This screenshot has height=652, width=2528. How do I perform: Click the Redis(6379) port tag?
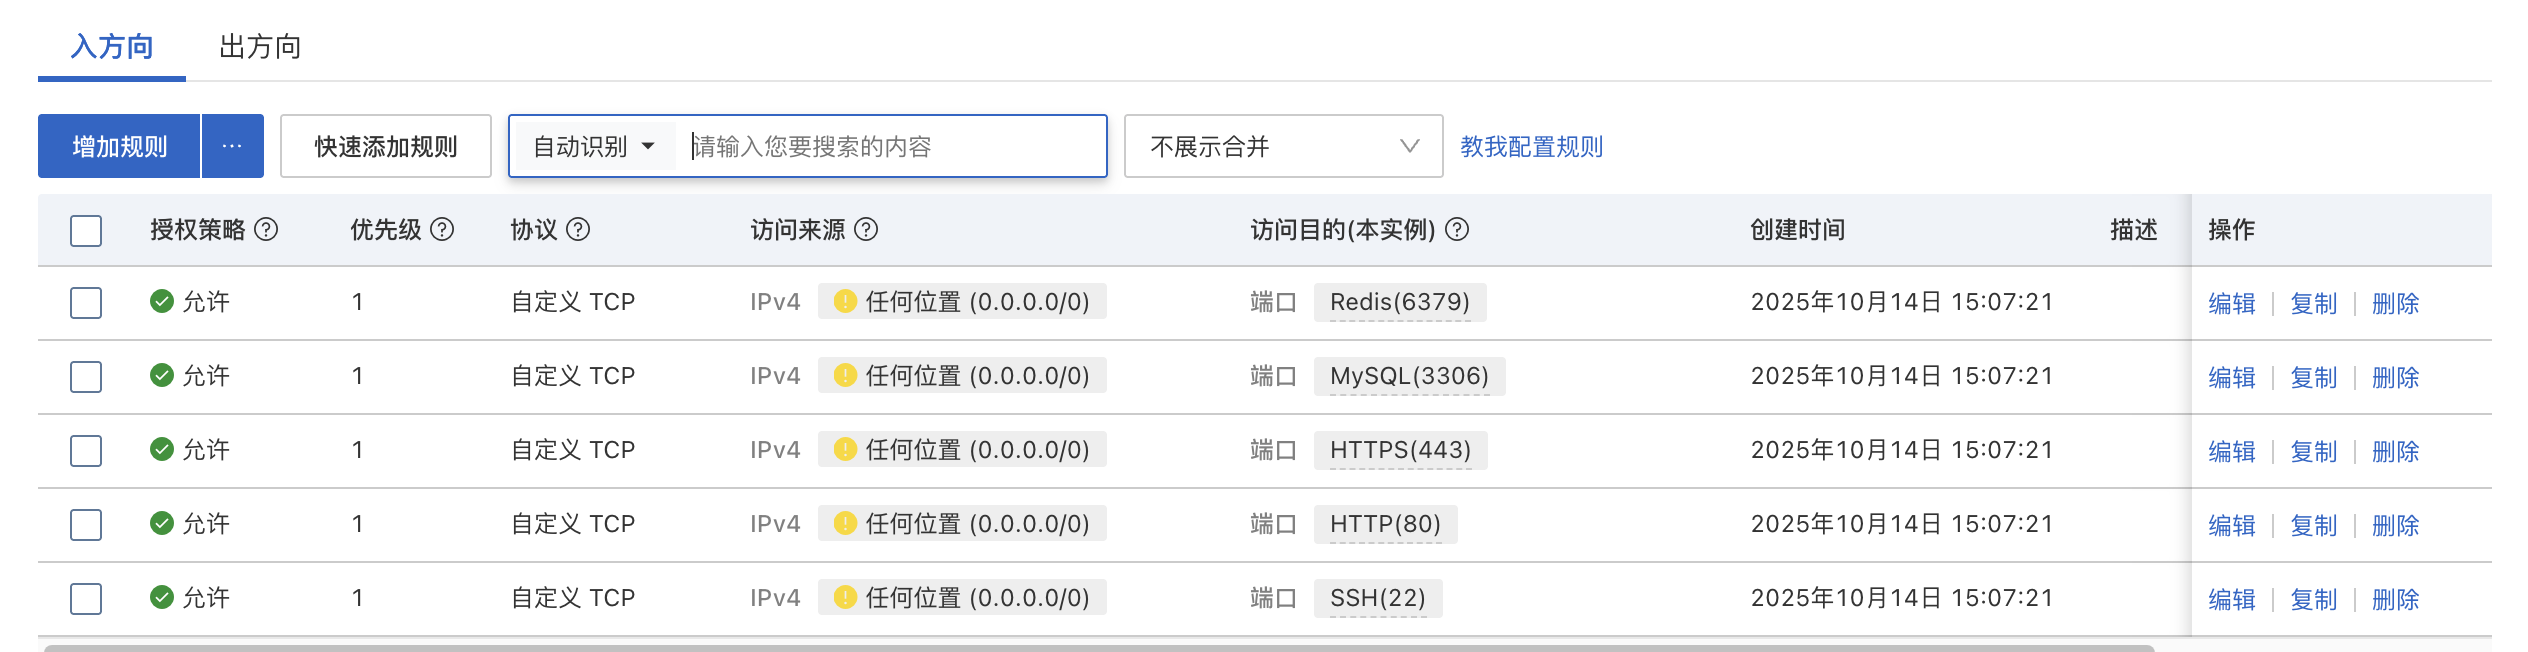1400,302
